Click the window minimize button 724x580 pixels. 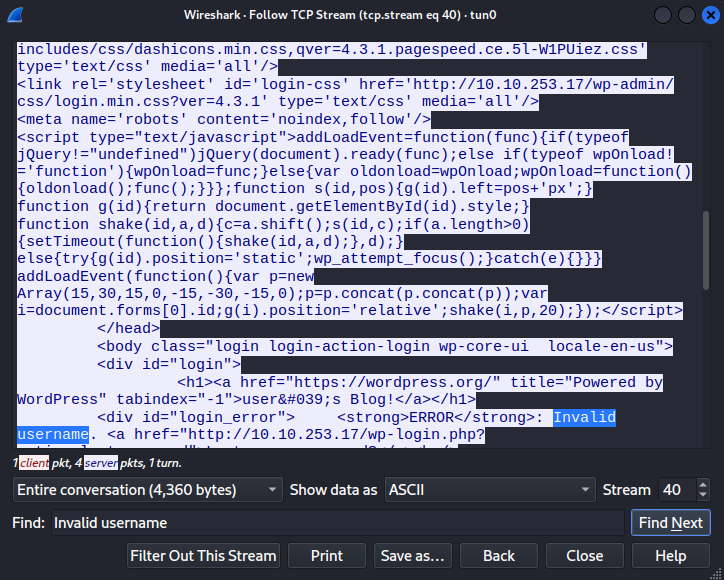pyautogui.click(x=663, y=15)
